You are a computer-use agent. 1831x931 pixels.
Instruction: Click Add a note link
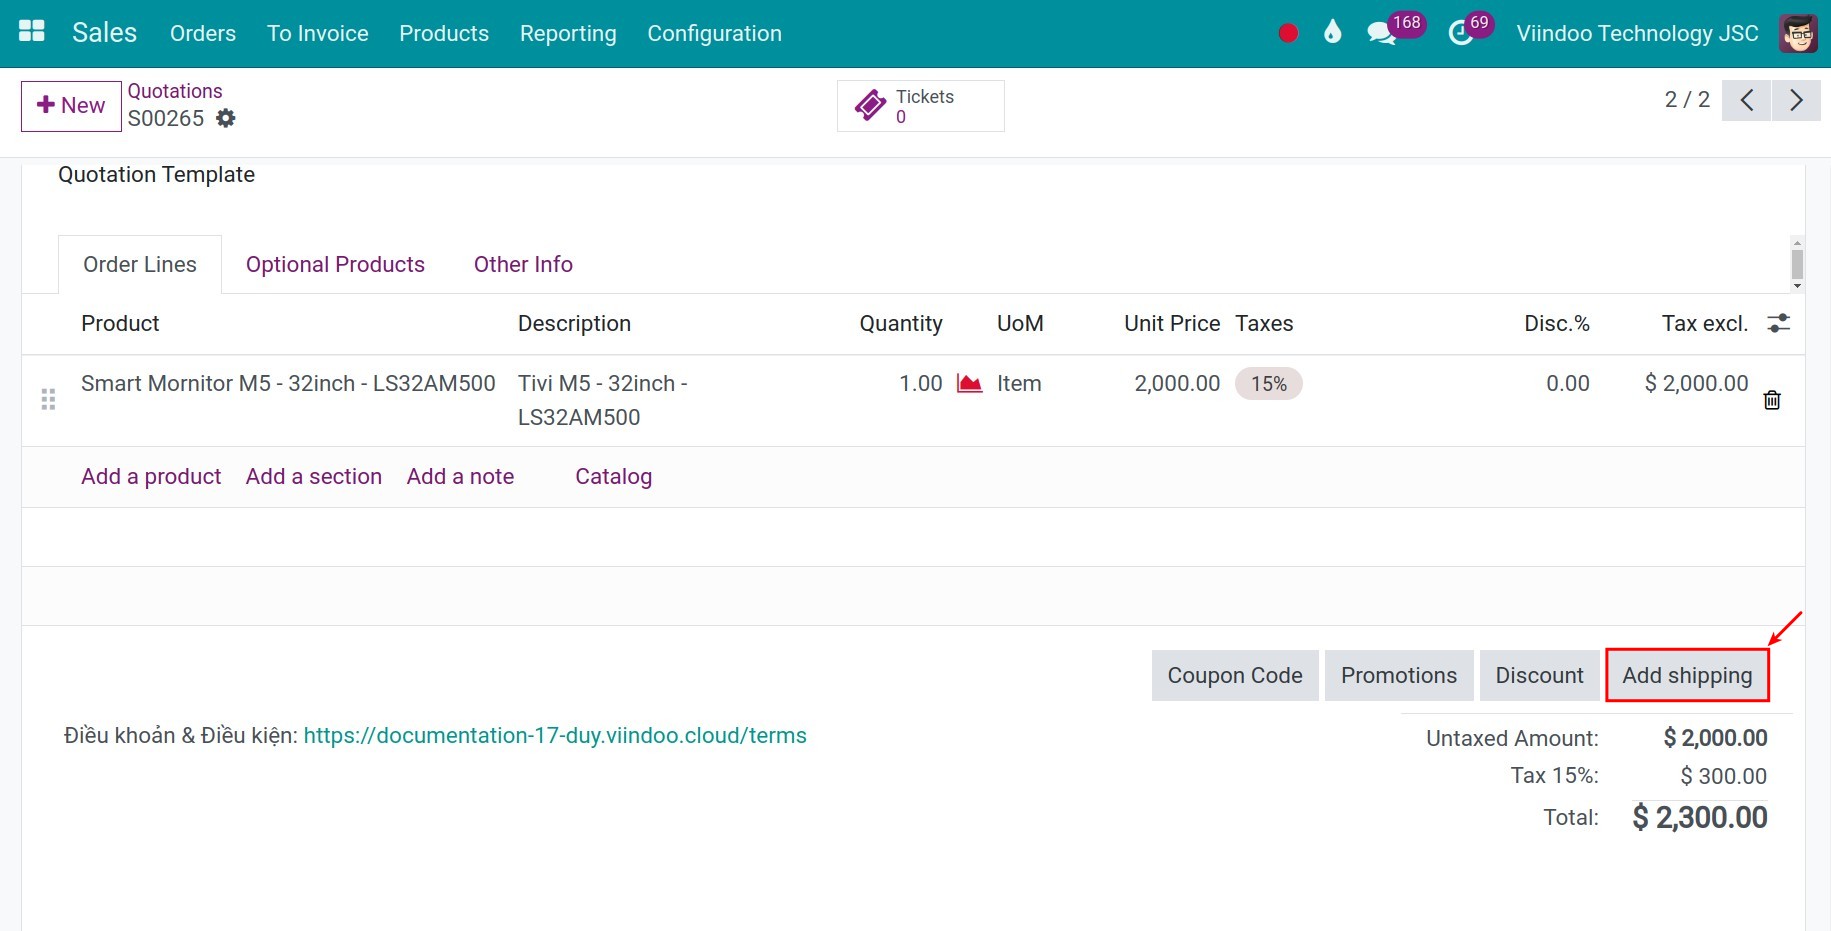tap(460, 476)
